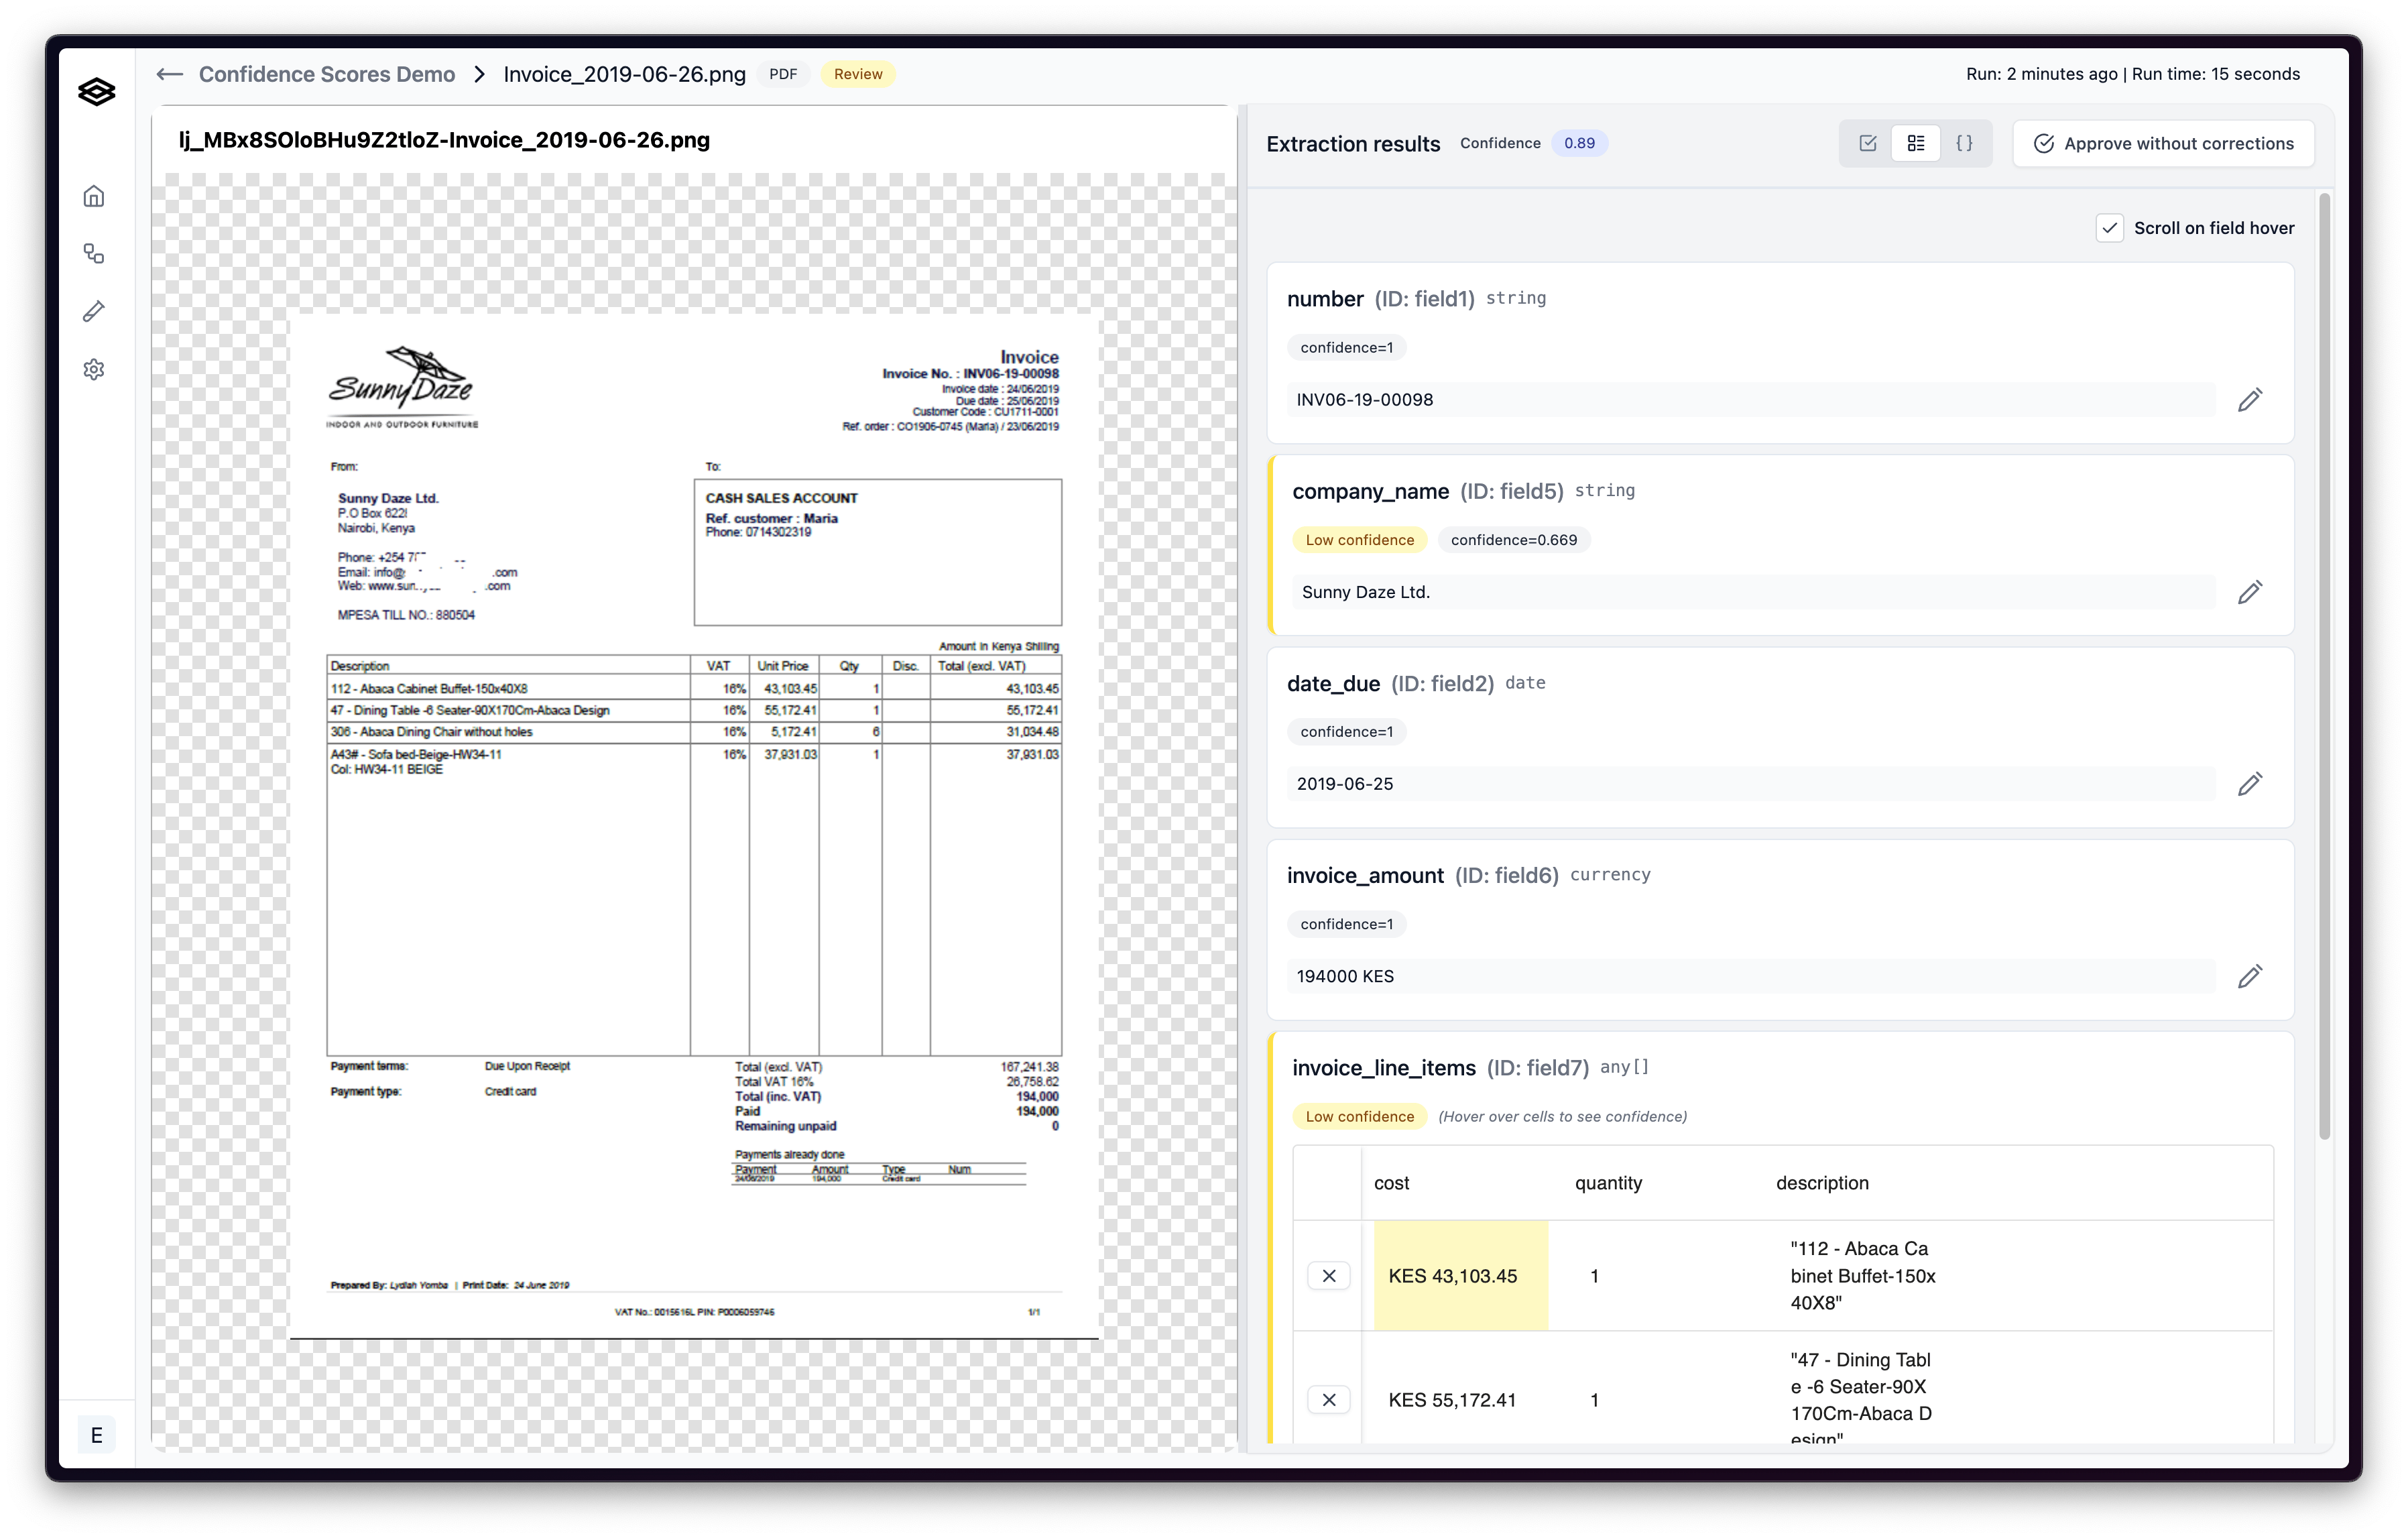Click the layered logo icon at top left
The image size is (2408, 1538).
pyautogui.click(x=97, y=92)
